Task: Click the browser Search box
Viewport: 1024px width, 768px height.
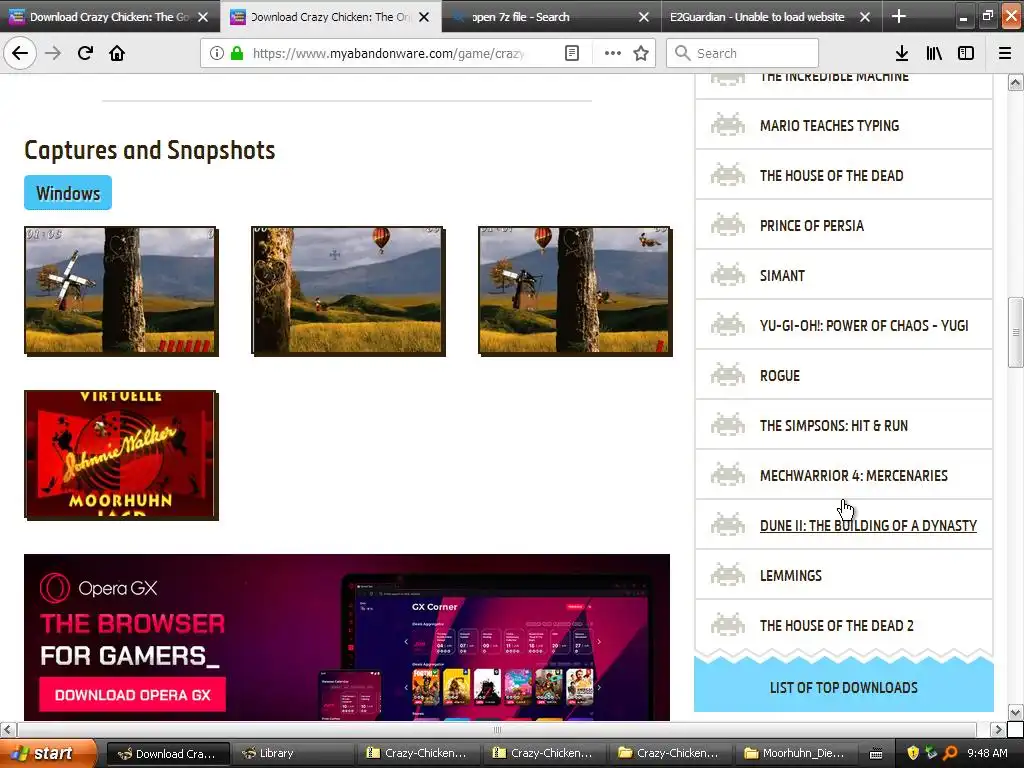Action: point(742,53)
